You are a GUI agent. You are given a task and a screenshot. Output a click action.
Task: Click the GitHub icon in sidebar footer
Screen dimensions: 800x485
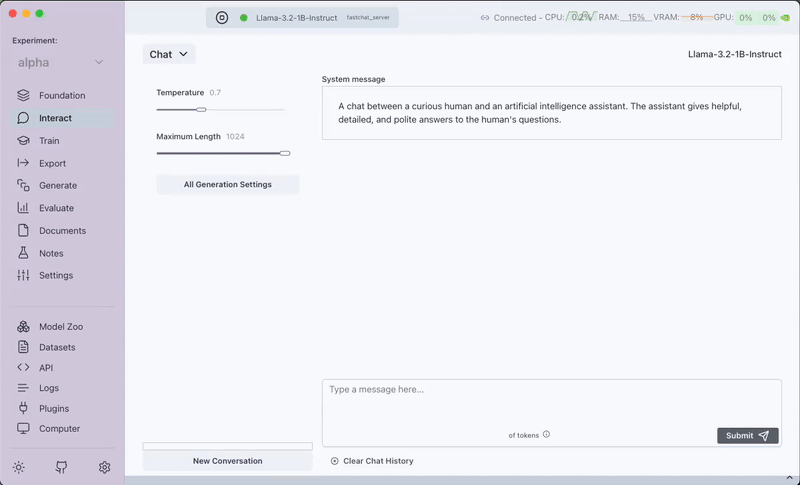point(62,467)
